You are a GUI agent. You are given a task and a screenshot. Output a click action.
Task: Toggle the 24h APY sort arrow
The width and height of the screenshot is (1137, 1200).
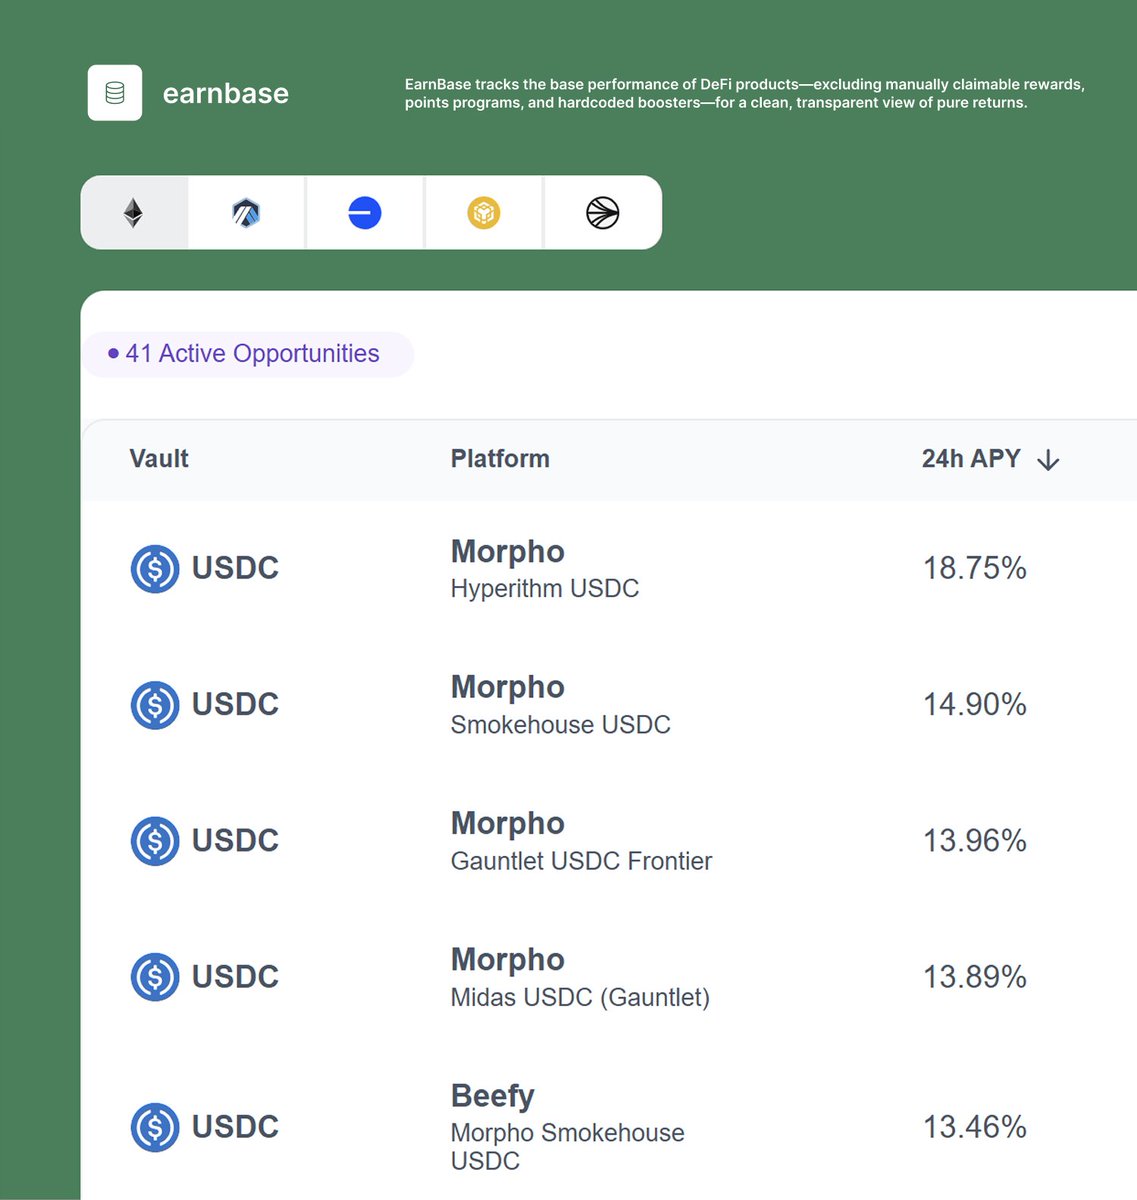coord(1048,460)
